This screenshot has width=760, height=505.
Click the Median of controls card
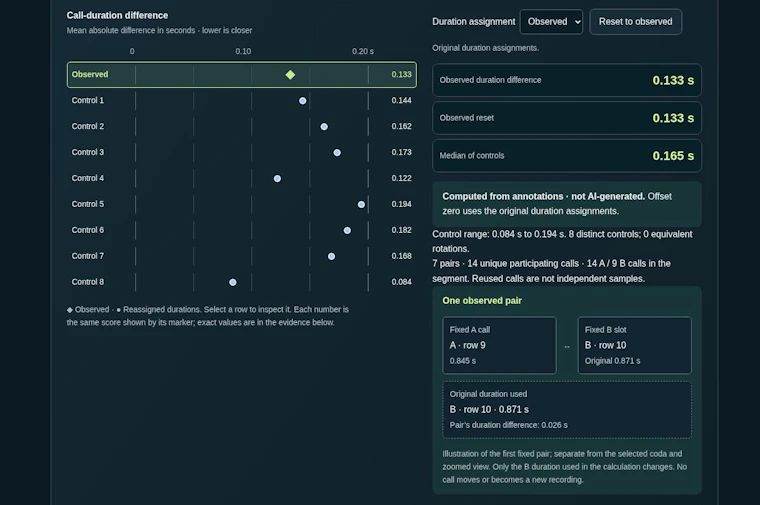pos(567,156)
